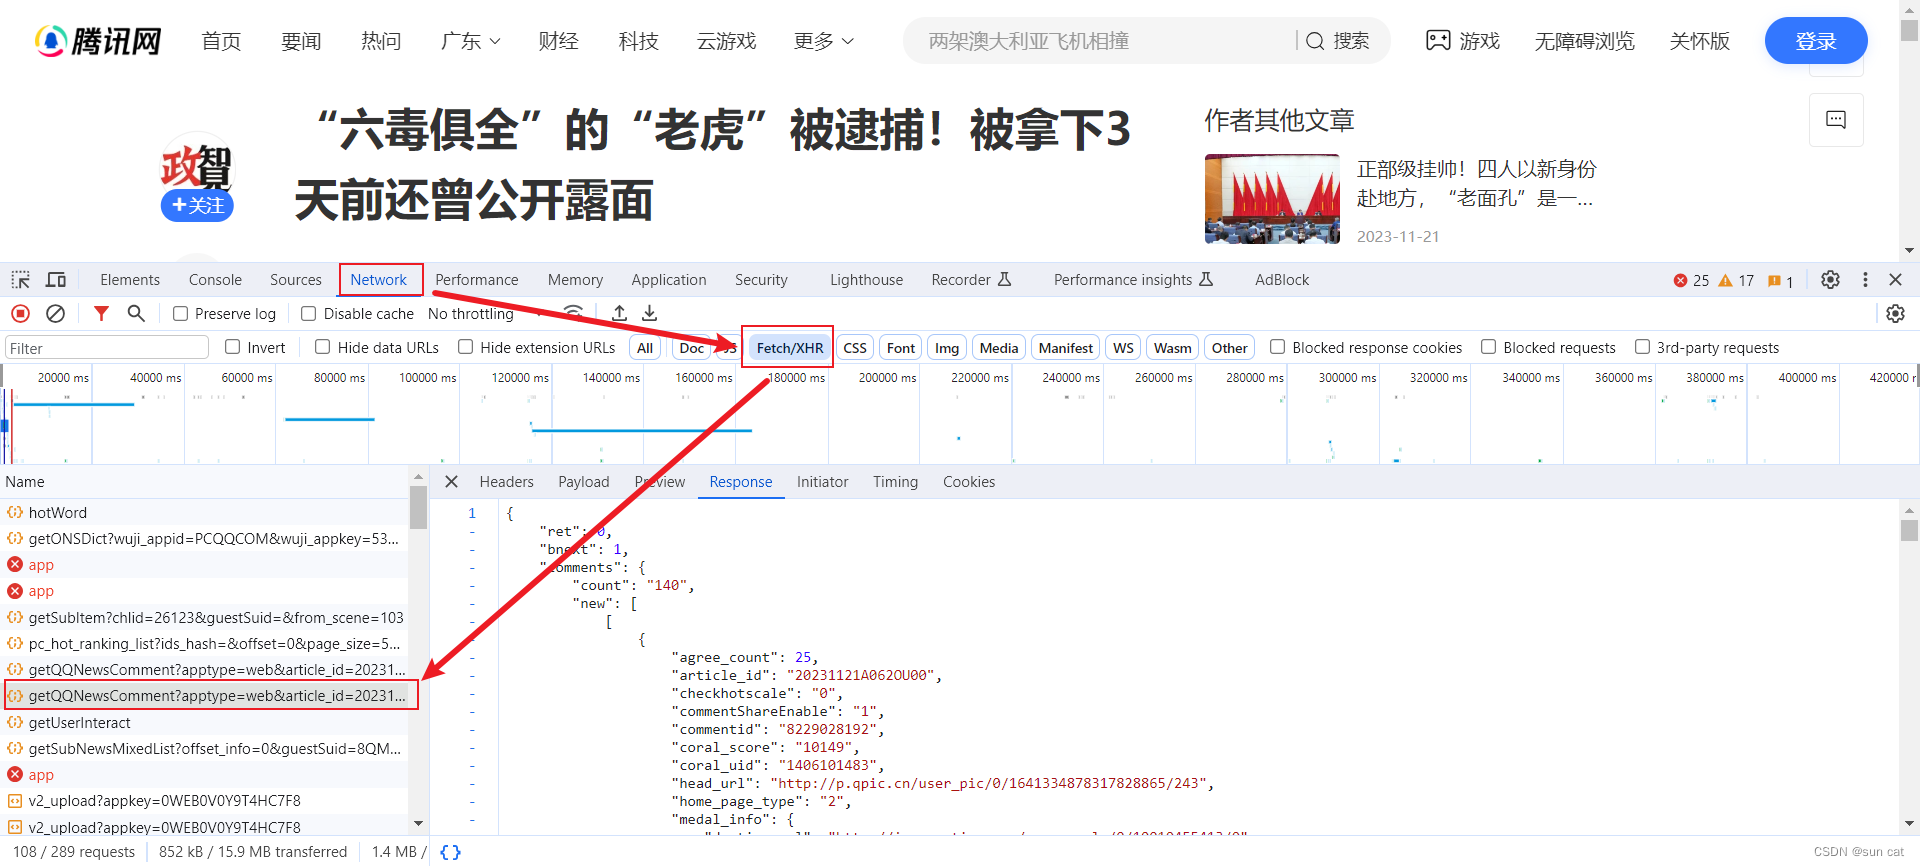Click the red filter funnel icon
Viewport: 1920px width, 866px height.
pyautogui.click(x=101, y=314)
